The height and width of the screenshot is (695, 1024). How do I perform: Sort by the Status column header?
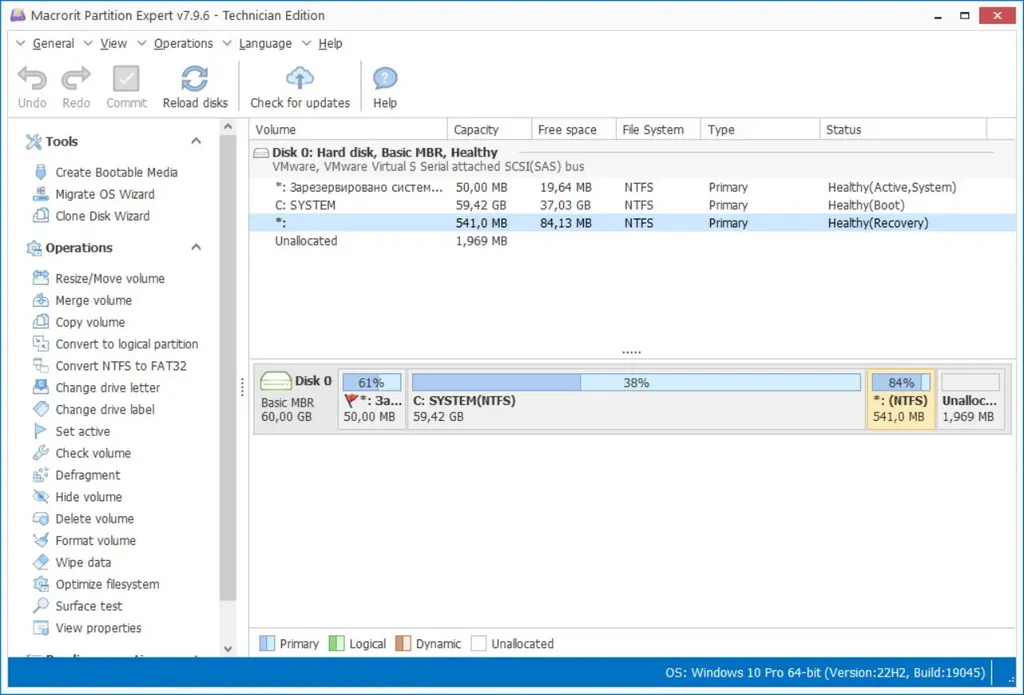point(903,129)
